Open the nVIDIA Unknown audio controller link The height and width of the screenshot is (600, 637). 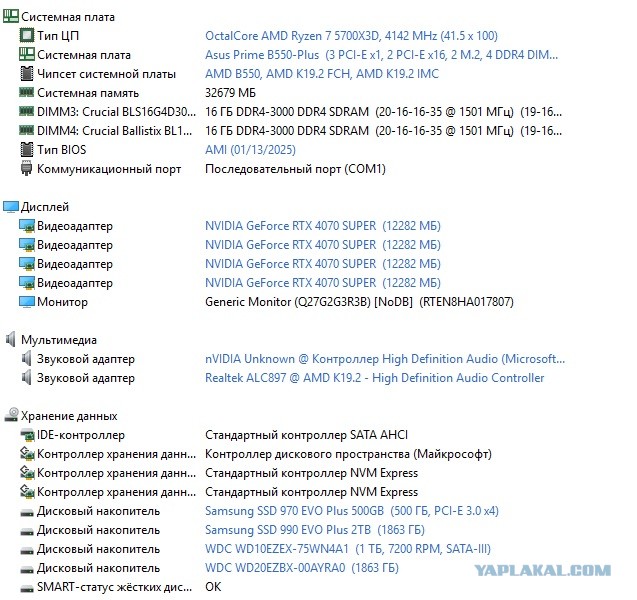[x=385, y=359]
